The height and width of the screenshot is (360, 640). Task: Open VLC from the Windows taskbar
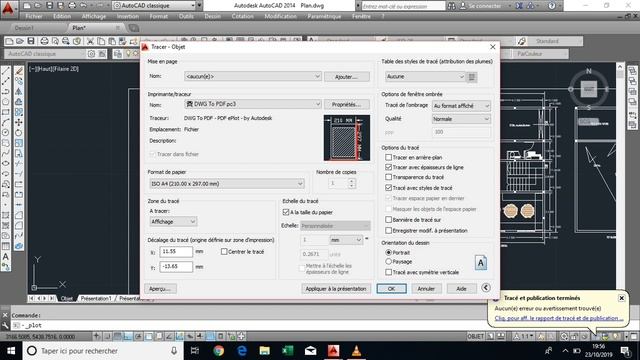coord(356,351)
